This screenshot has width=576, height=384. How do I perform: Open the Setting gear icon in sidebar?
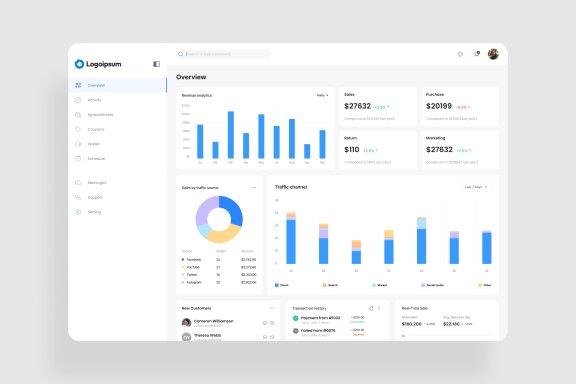78,212
